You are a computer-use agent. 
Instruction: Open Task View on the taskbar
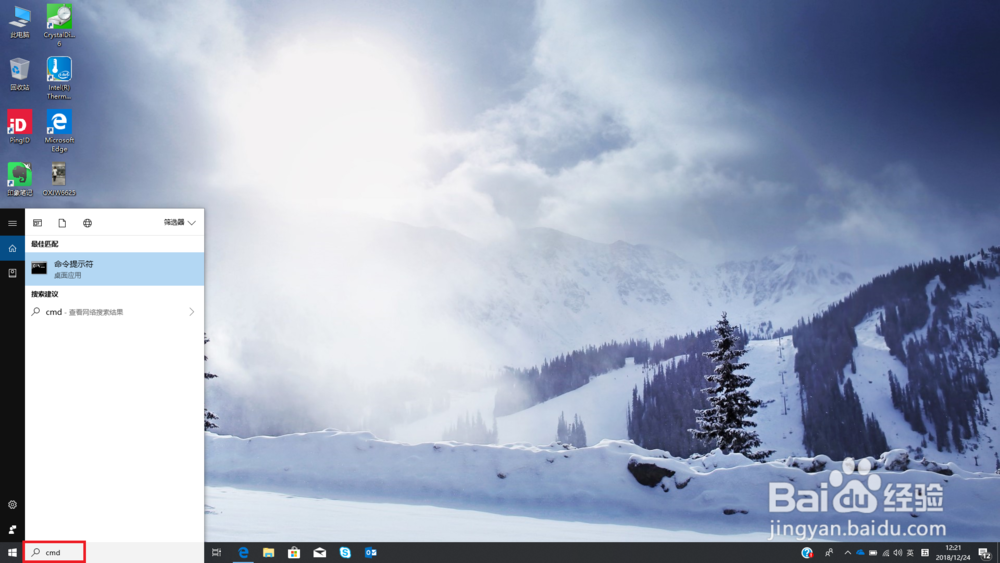coord(217,552)
